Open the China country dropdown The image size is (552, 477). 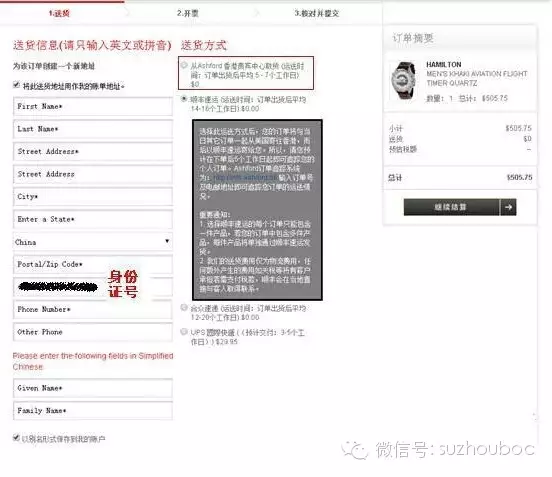[93, 241]
